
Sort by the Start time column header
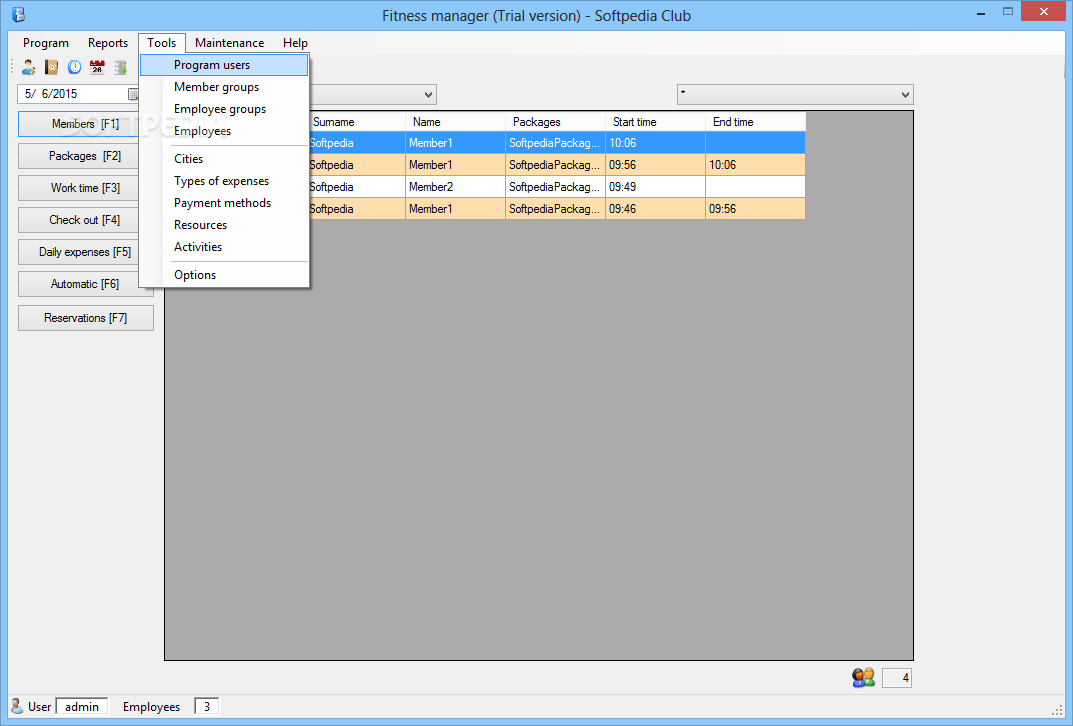point(655,122)
